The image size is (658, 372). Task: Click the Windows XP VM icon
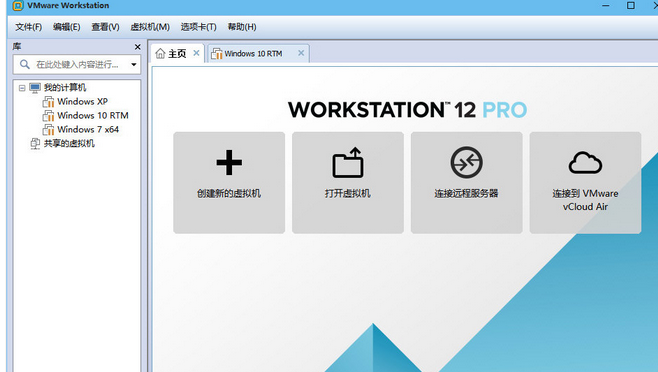[x=49, y=102]
